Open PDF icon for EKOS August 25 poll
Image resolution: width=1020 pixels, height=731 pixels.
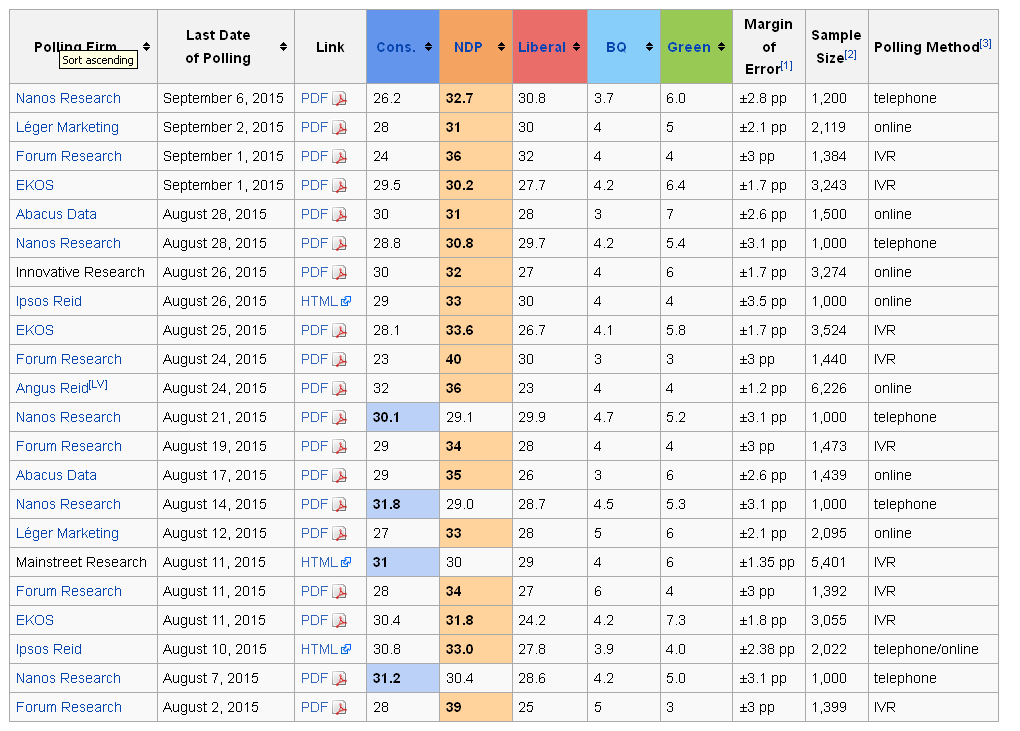(x=340, y=330)
